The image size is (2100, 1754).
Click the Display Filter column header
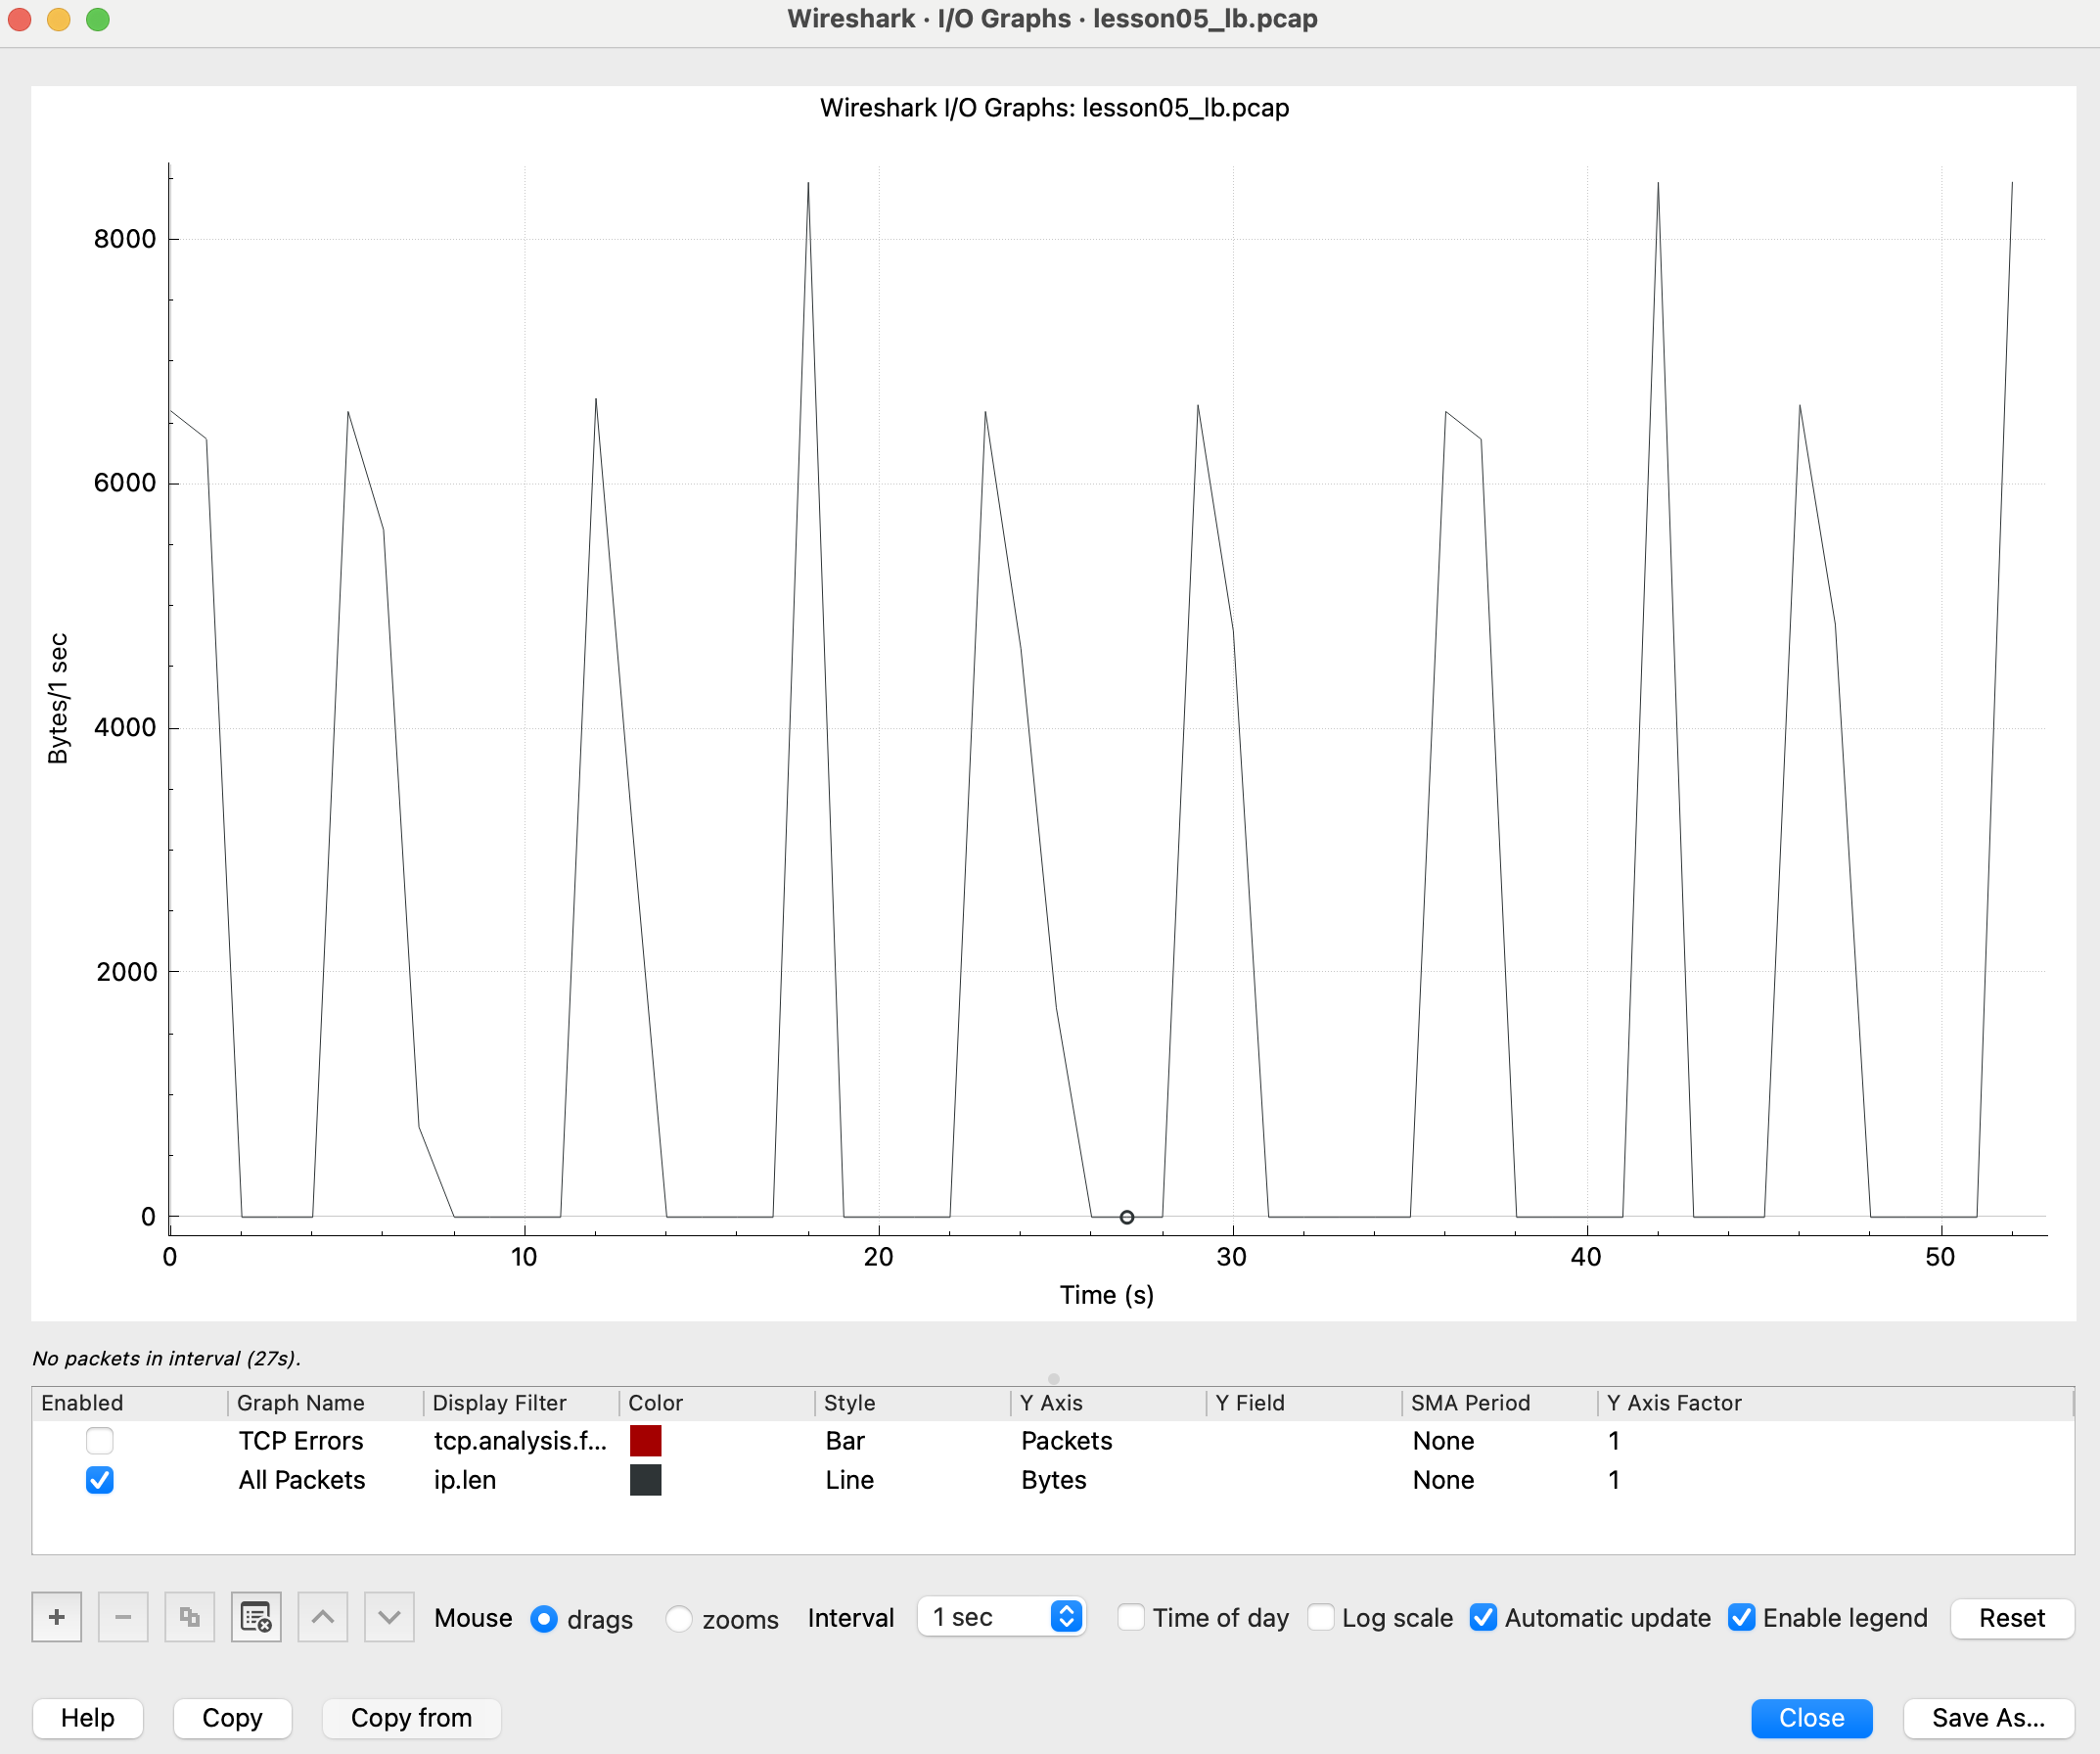coord(499,1403)
